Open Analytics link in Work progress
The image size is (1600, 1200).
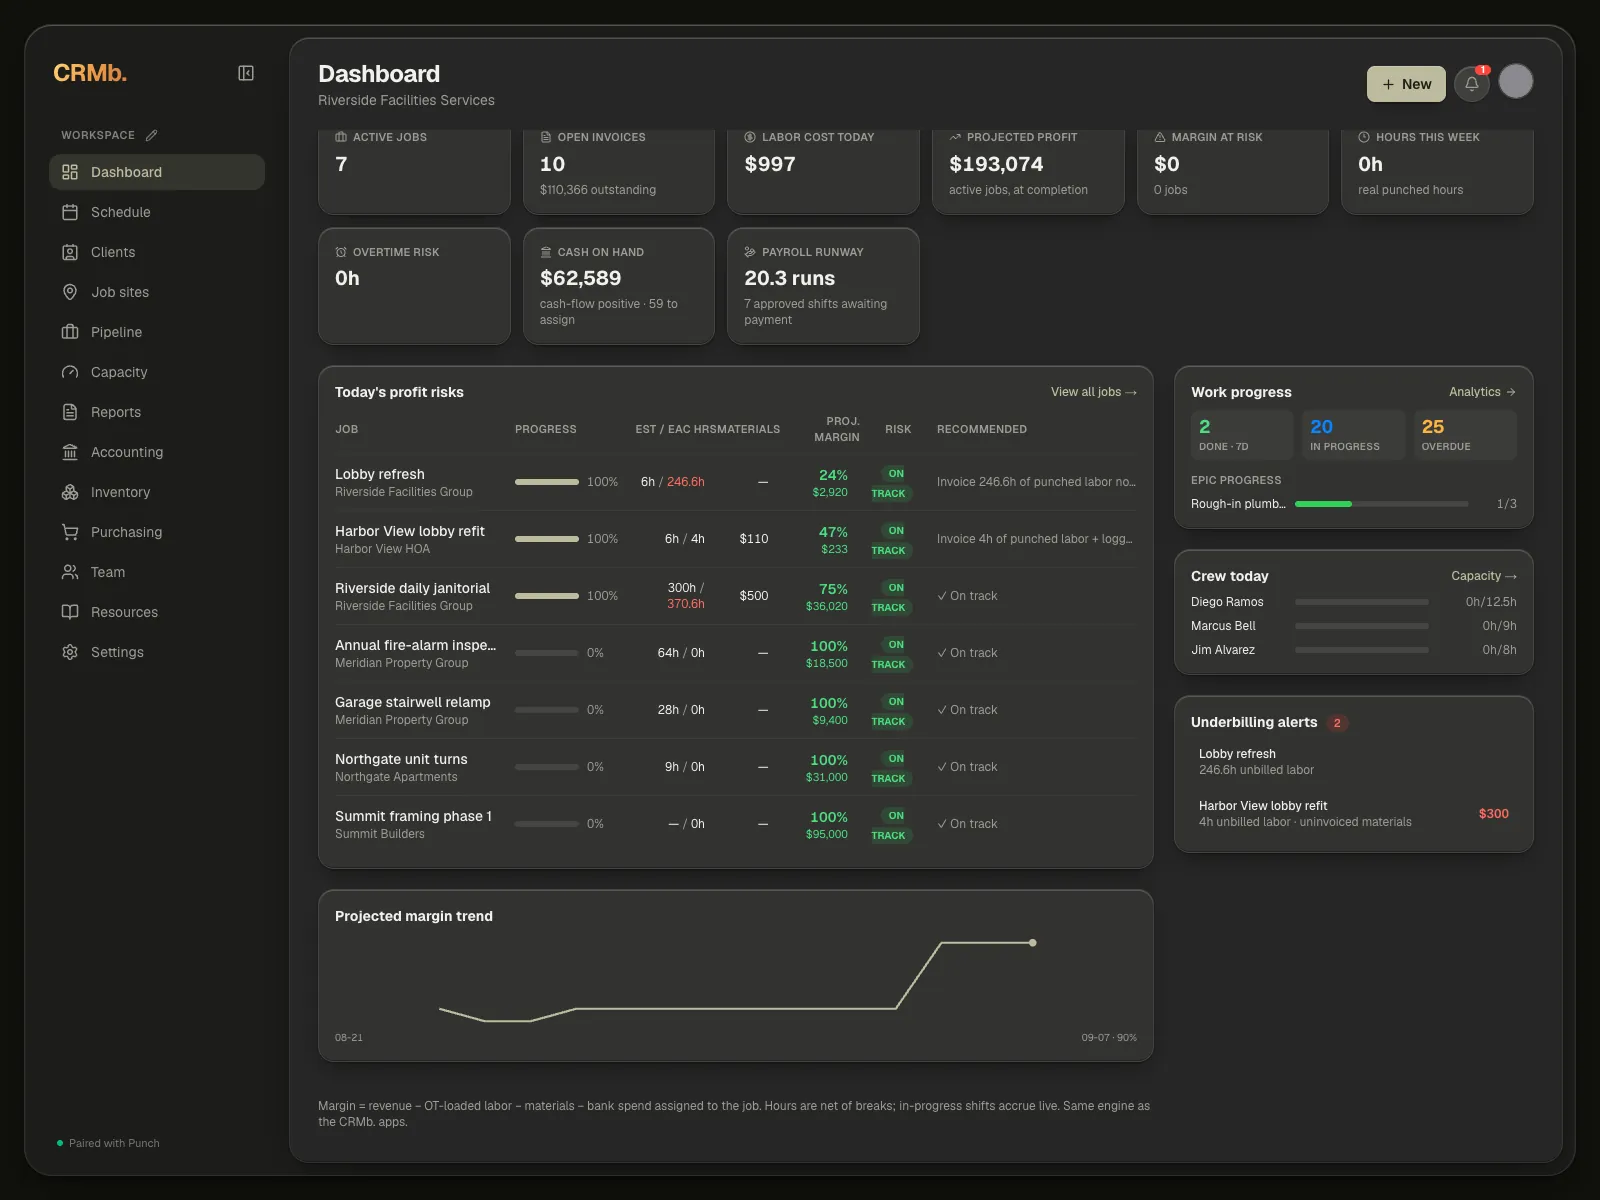(1482, 392)
